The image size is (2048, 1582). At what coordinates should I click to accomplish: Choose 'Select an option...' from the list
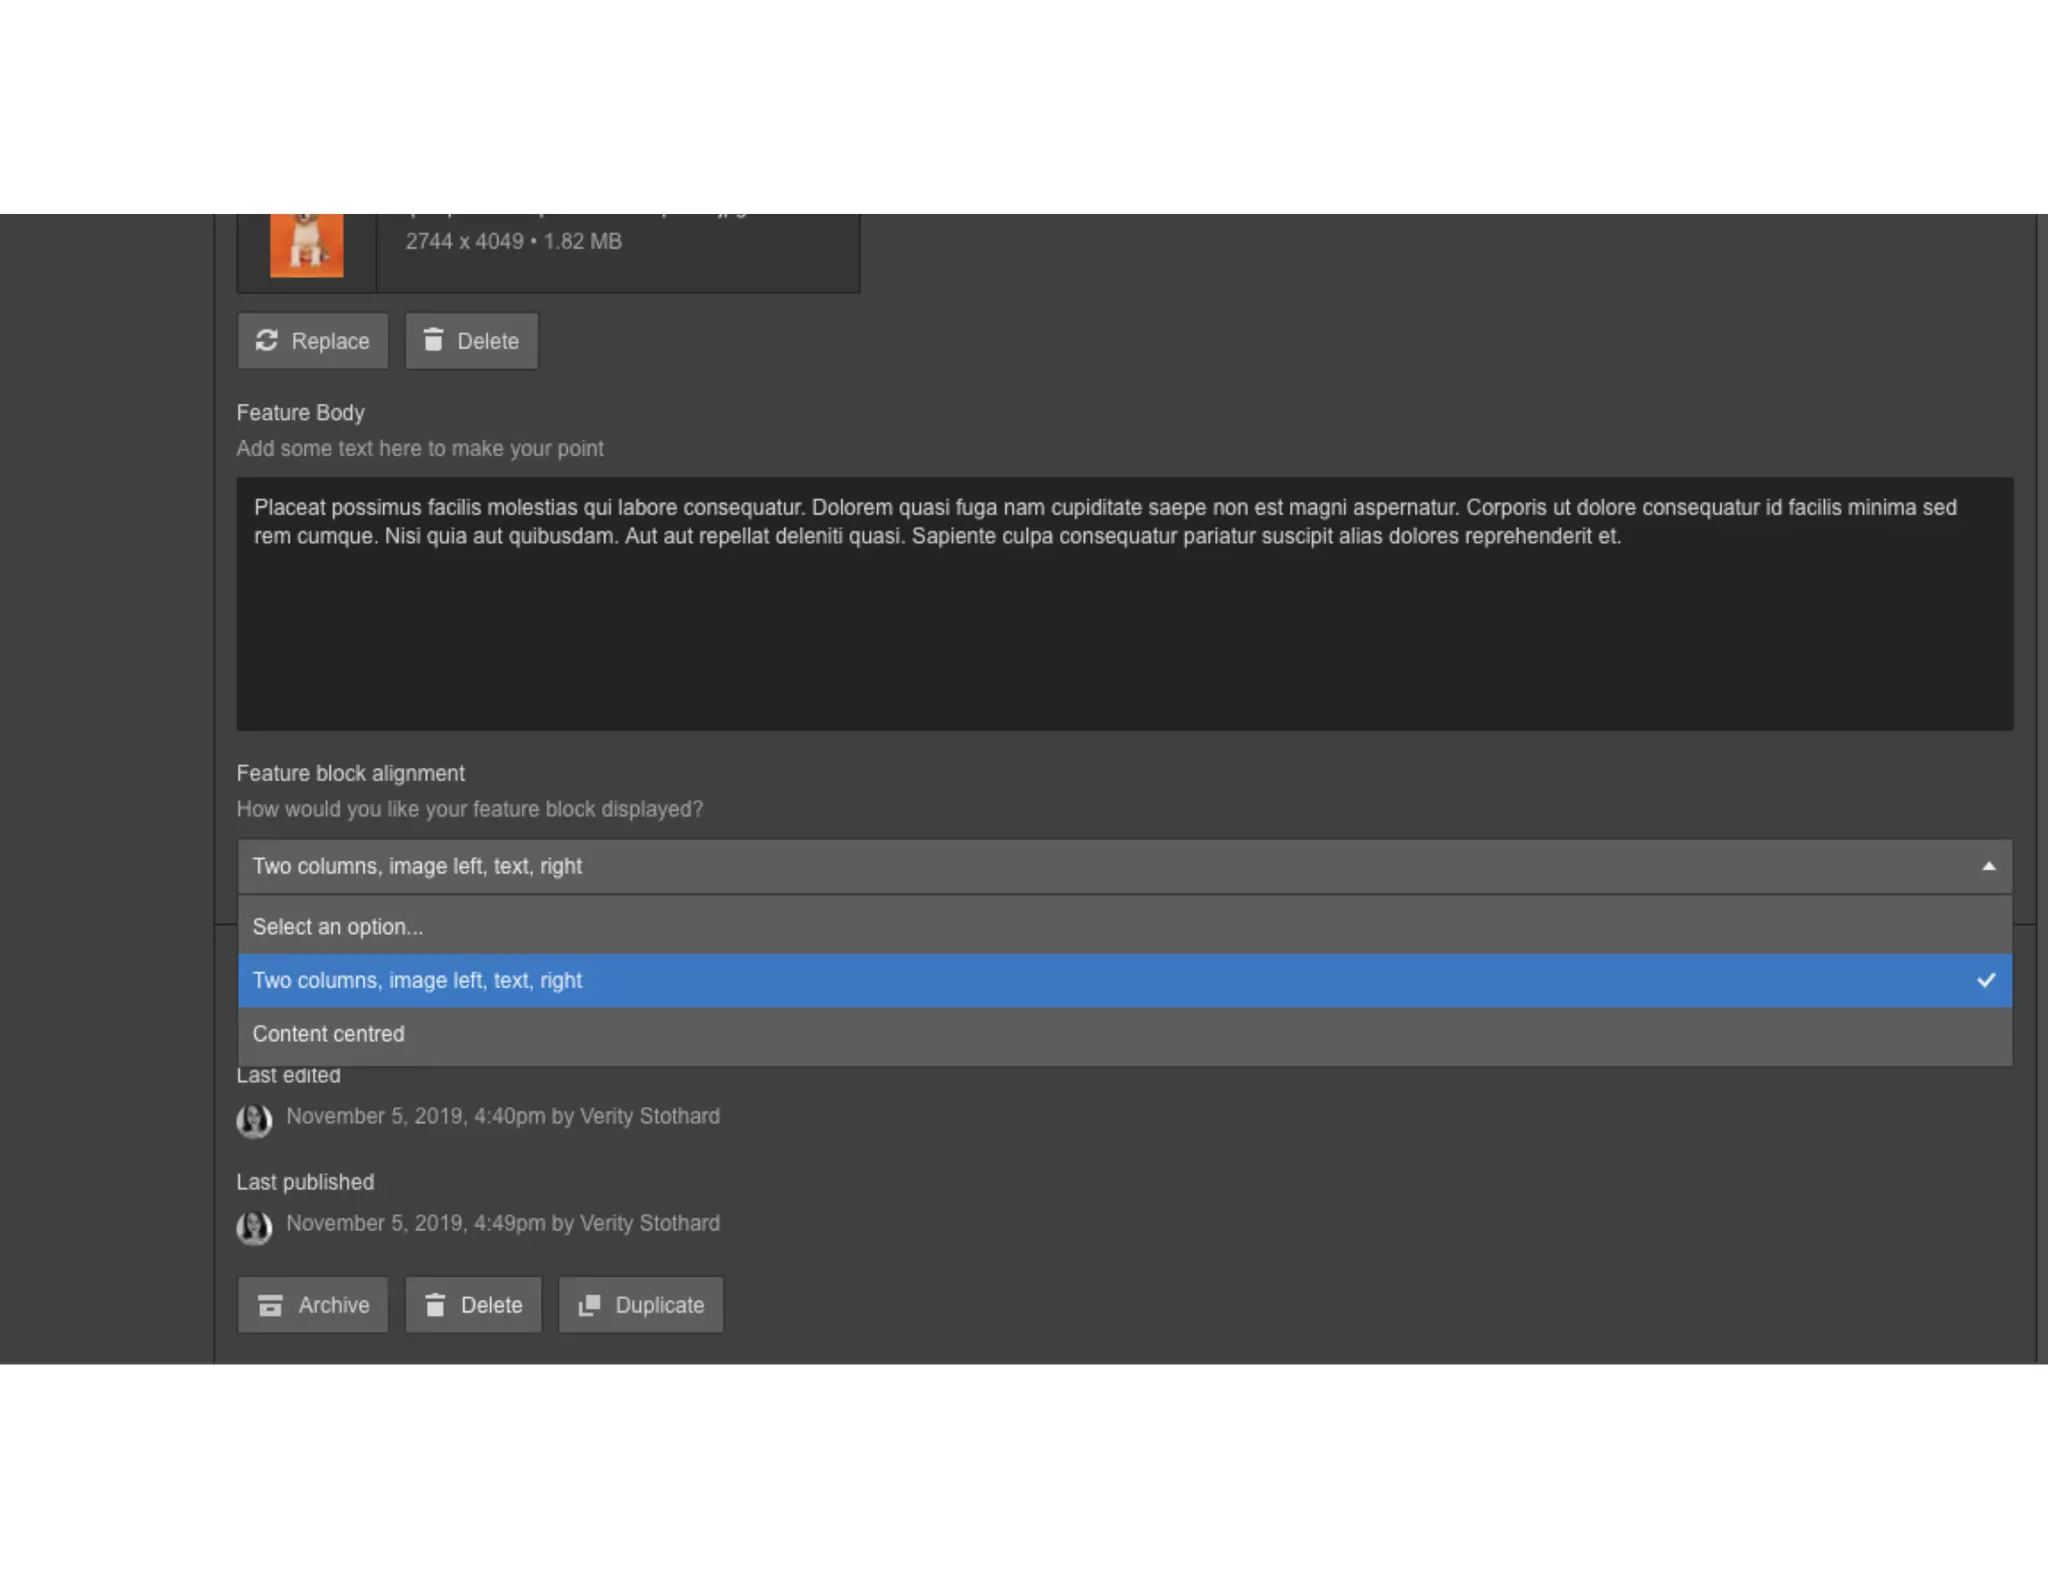pos(338,927)
